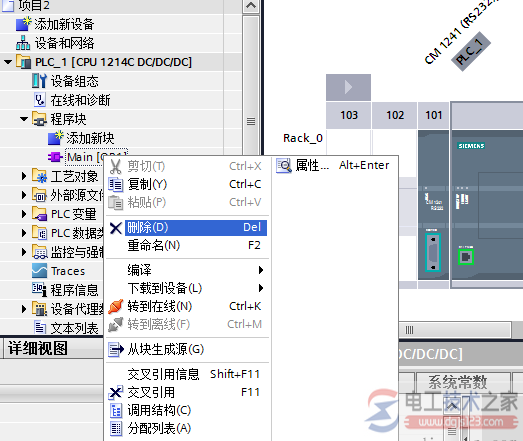This screenshot has width=523, height=441.
Task: Click the 详细视图 panel header
Action: point(52,349)
